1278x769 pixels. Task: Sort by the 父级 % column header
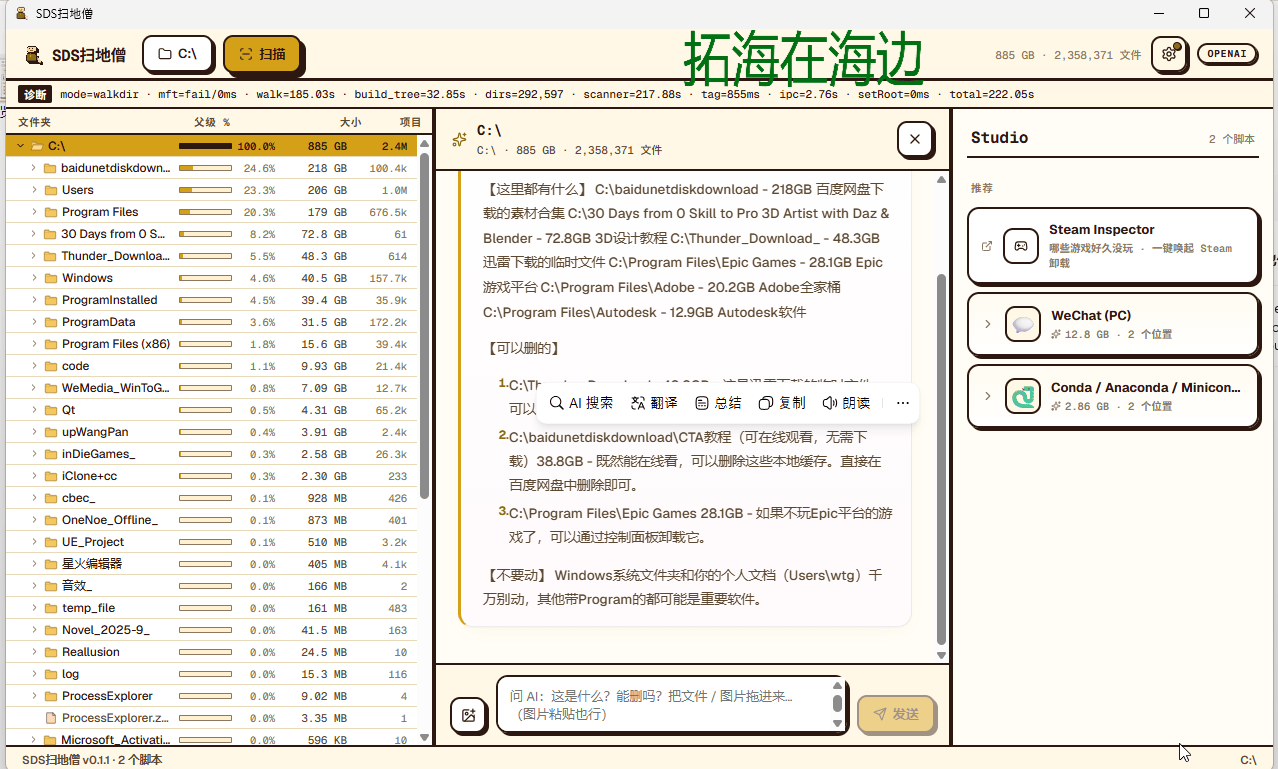coord(212,122)
